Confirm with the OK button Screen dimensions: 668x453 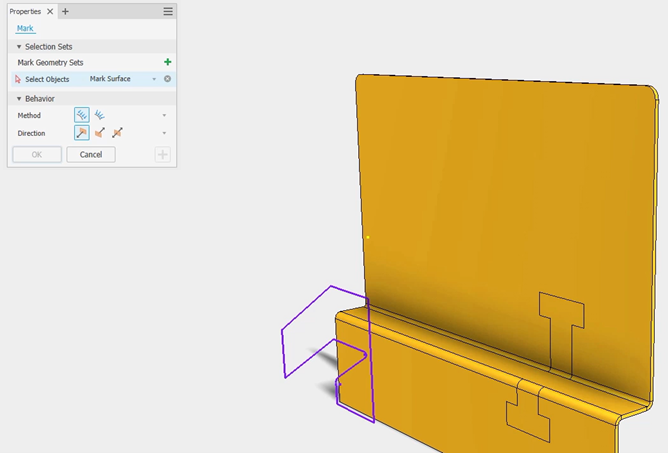[x=37, y=154]
